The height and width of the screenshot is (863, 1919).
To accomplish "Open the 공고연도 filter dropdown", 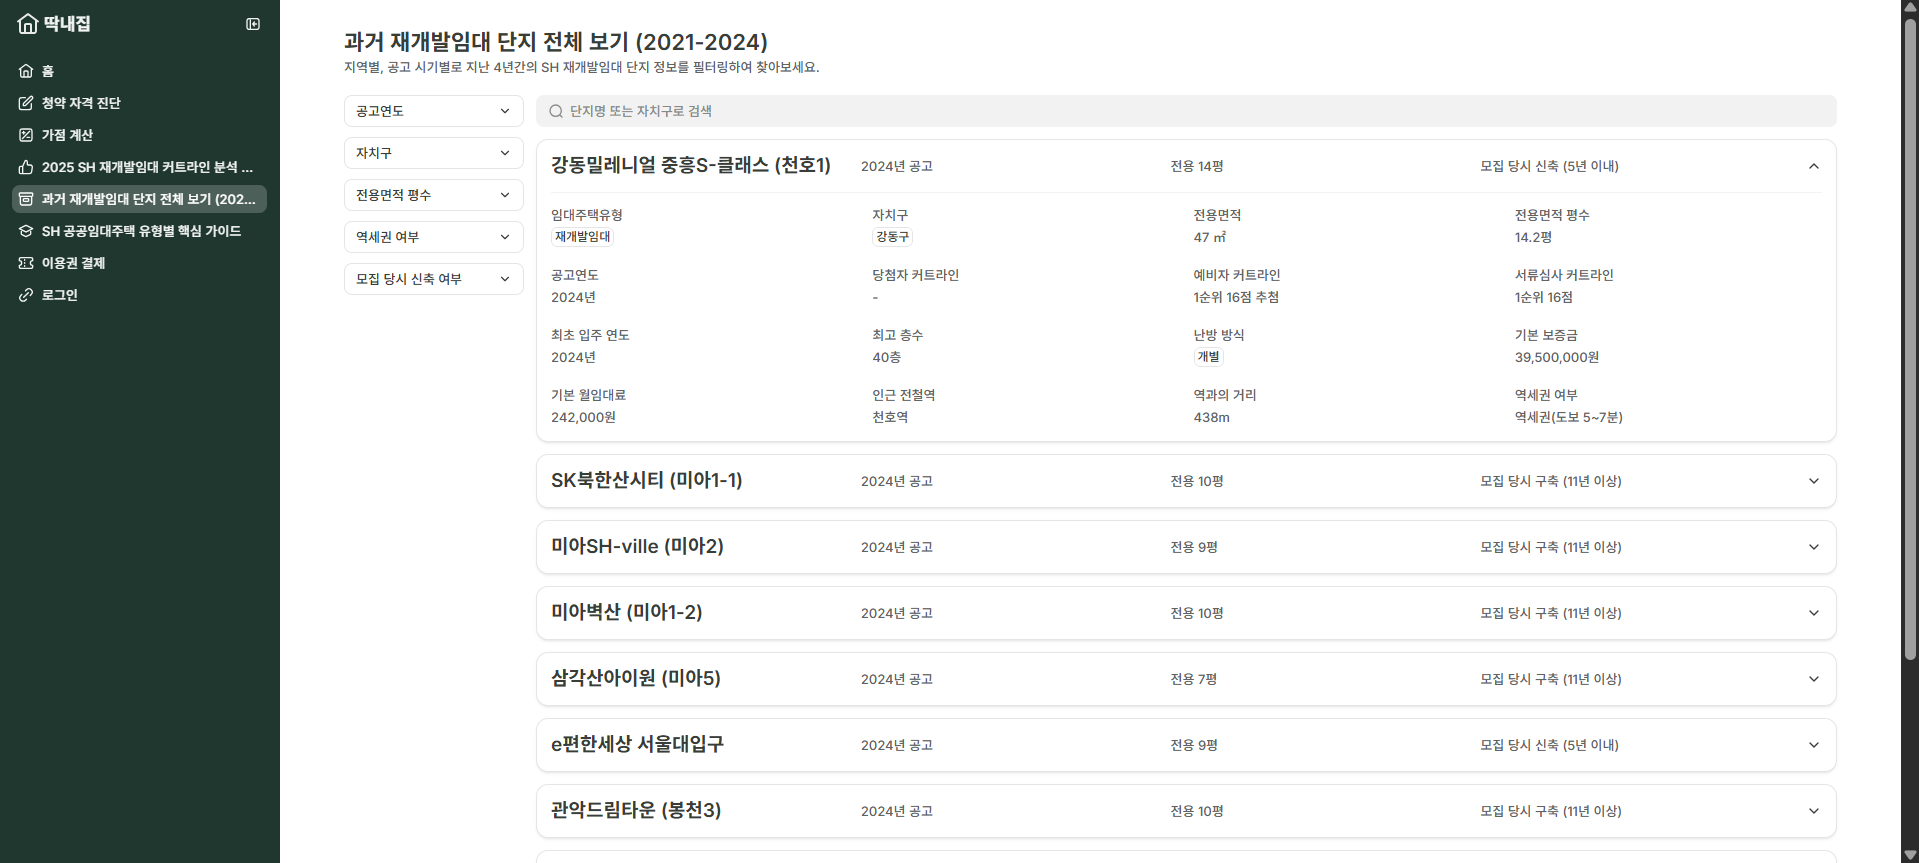I will coord(433,111).
